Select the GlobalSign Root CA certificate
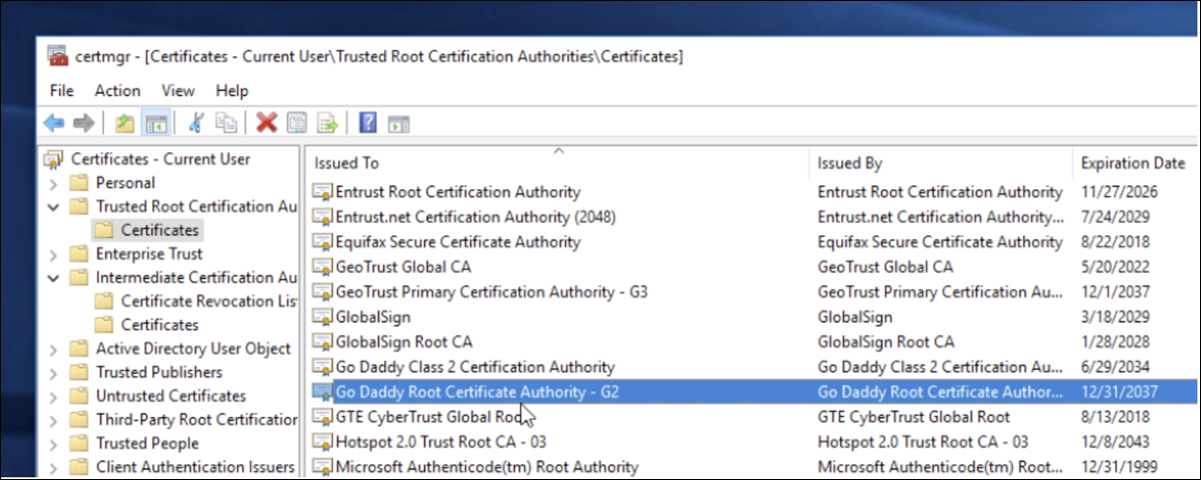This screenshot has height=480, width=1201. coord(403,342)
